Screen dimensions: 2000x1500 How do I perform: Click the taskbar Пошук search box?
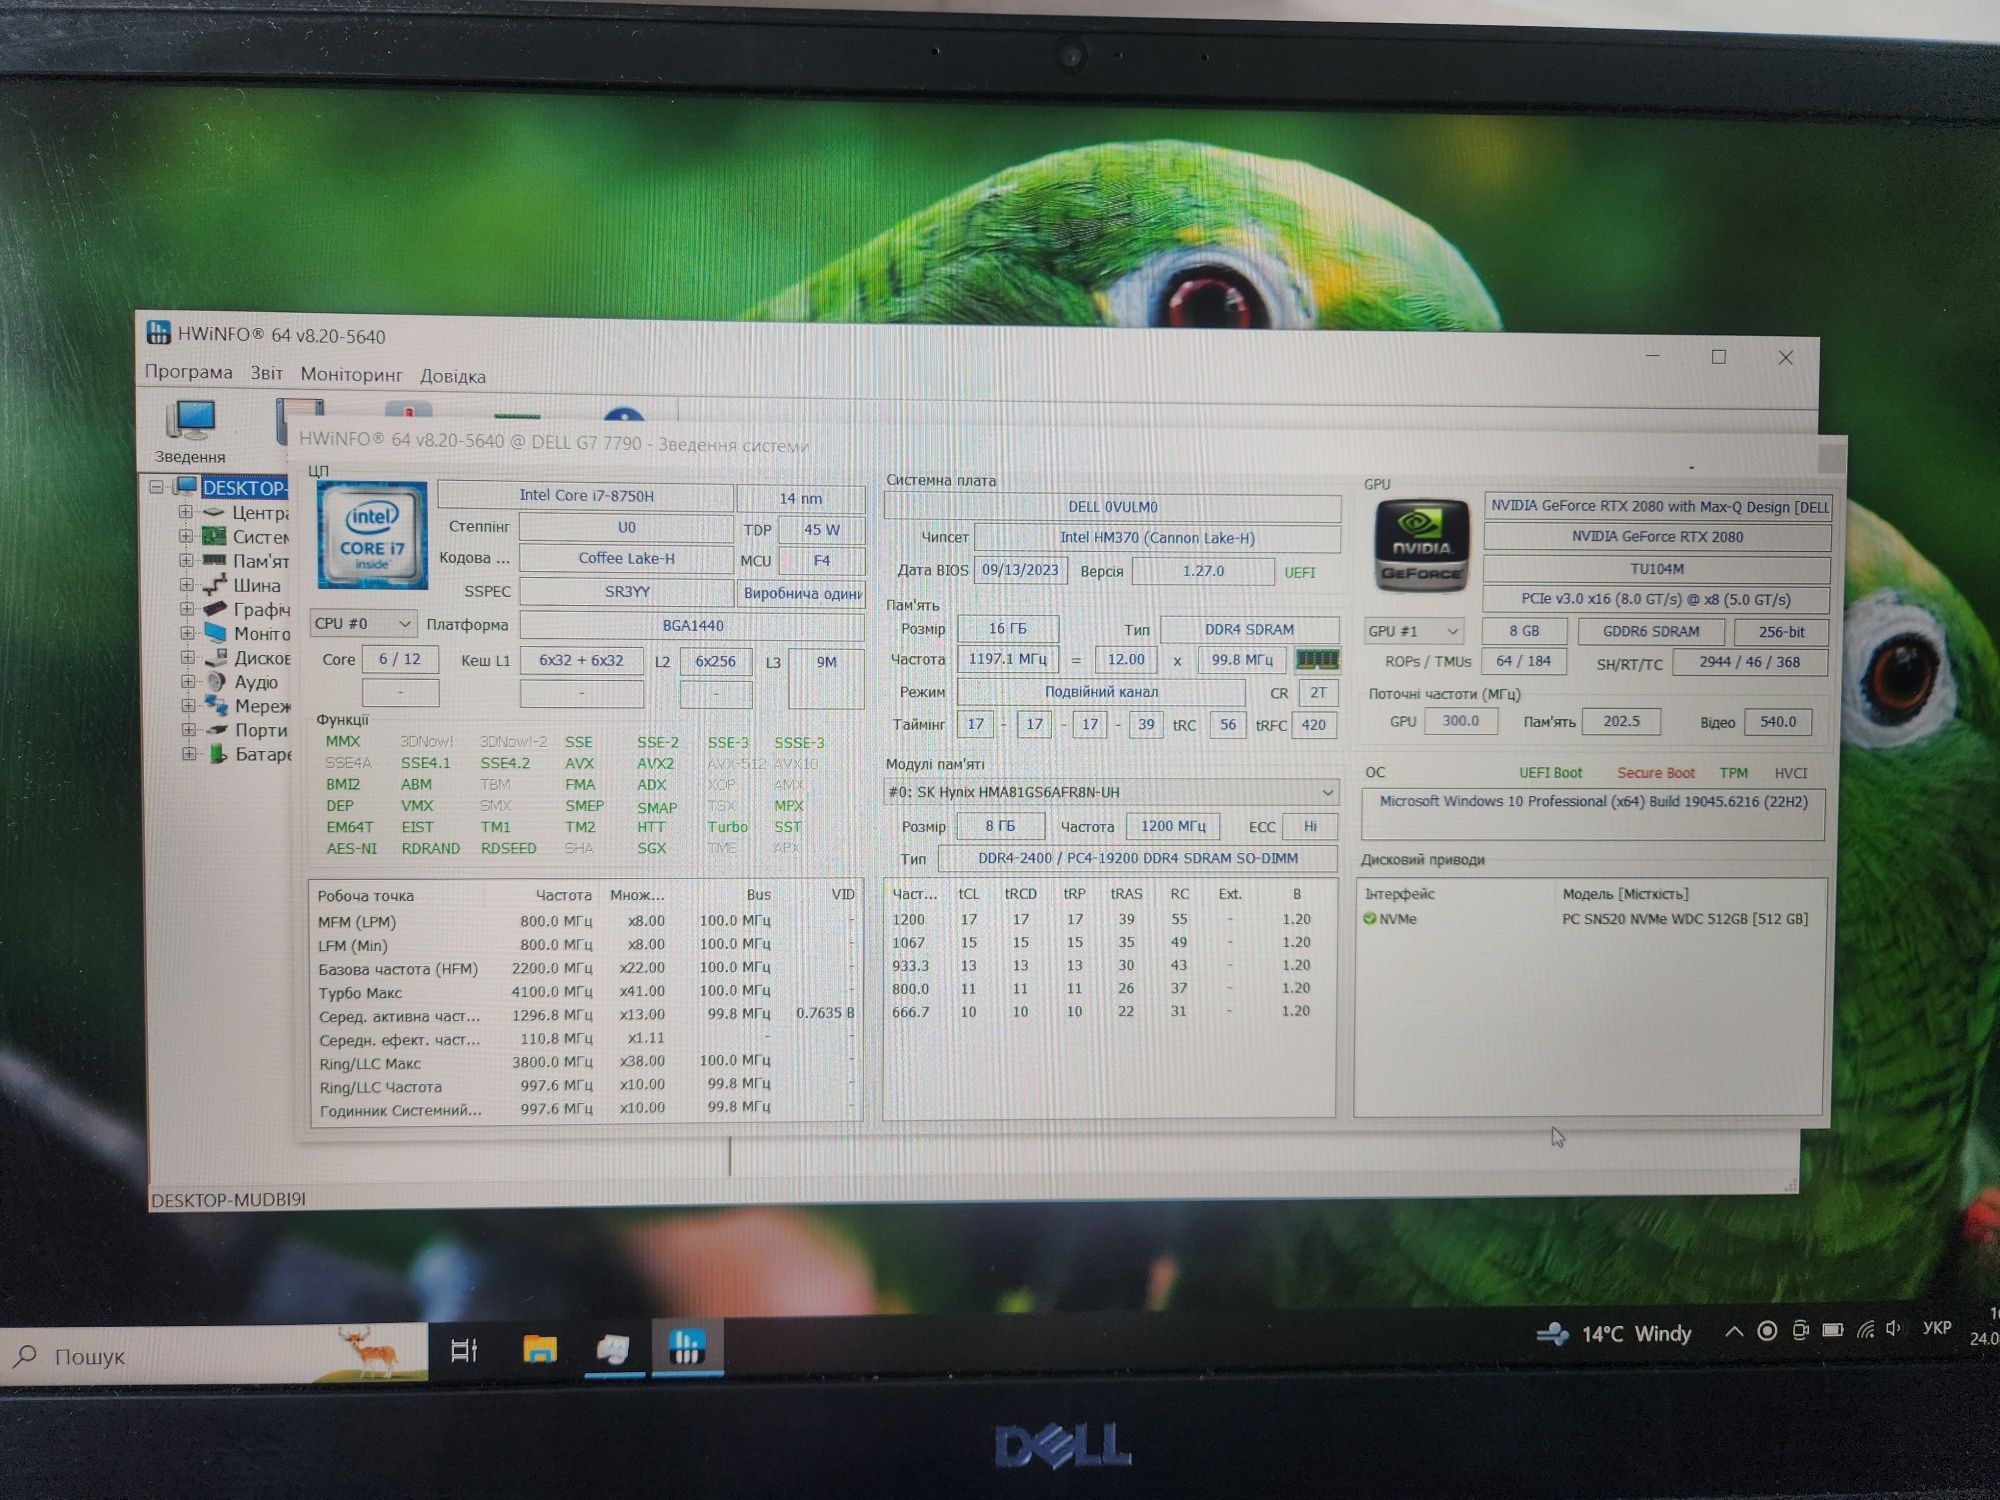(x=214, y=1356)
